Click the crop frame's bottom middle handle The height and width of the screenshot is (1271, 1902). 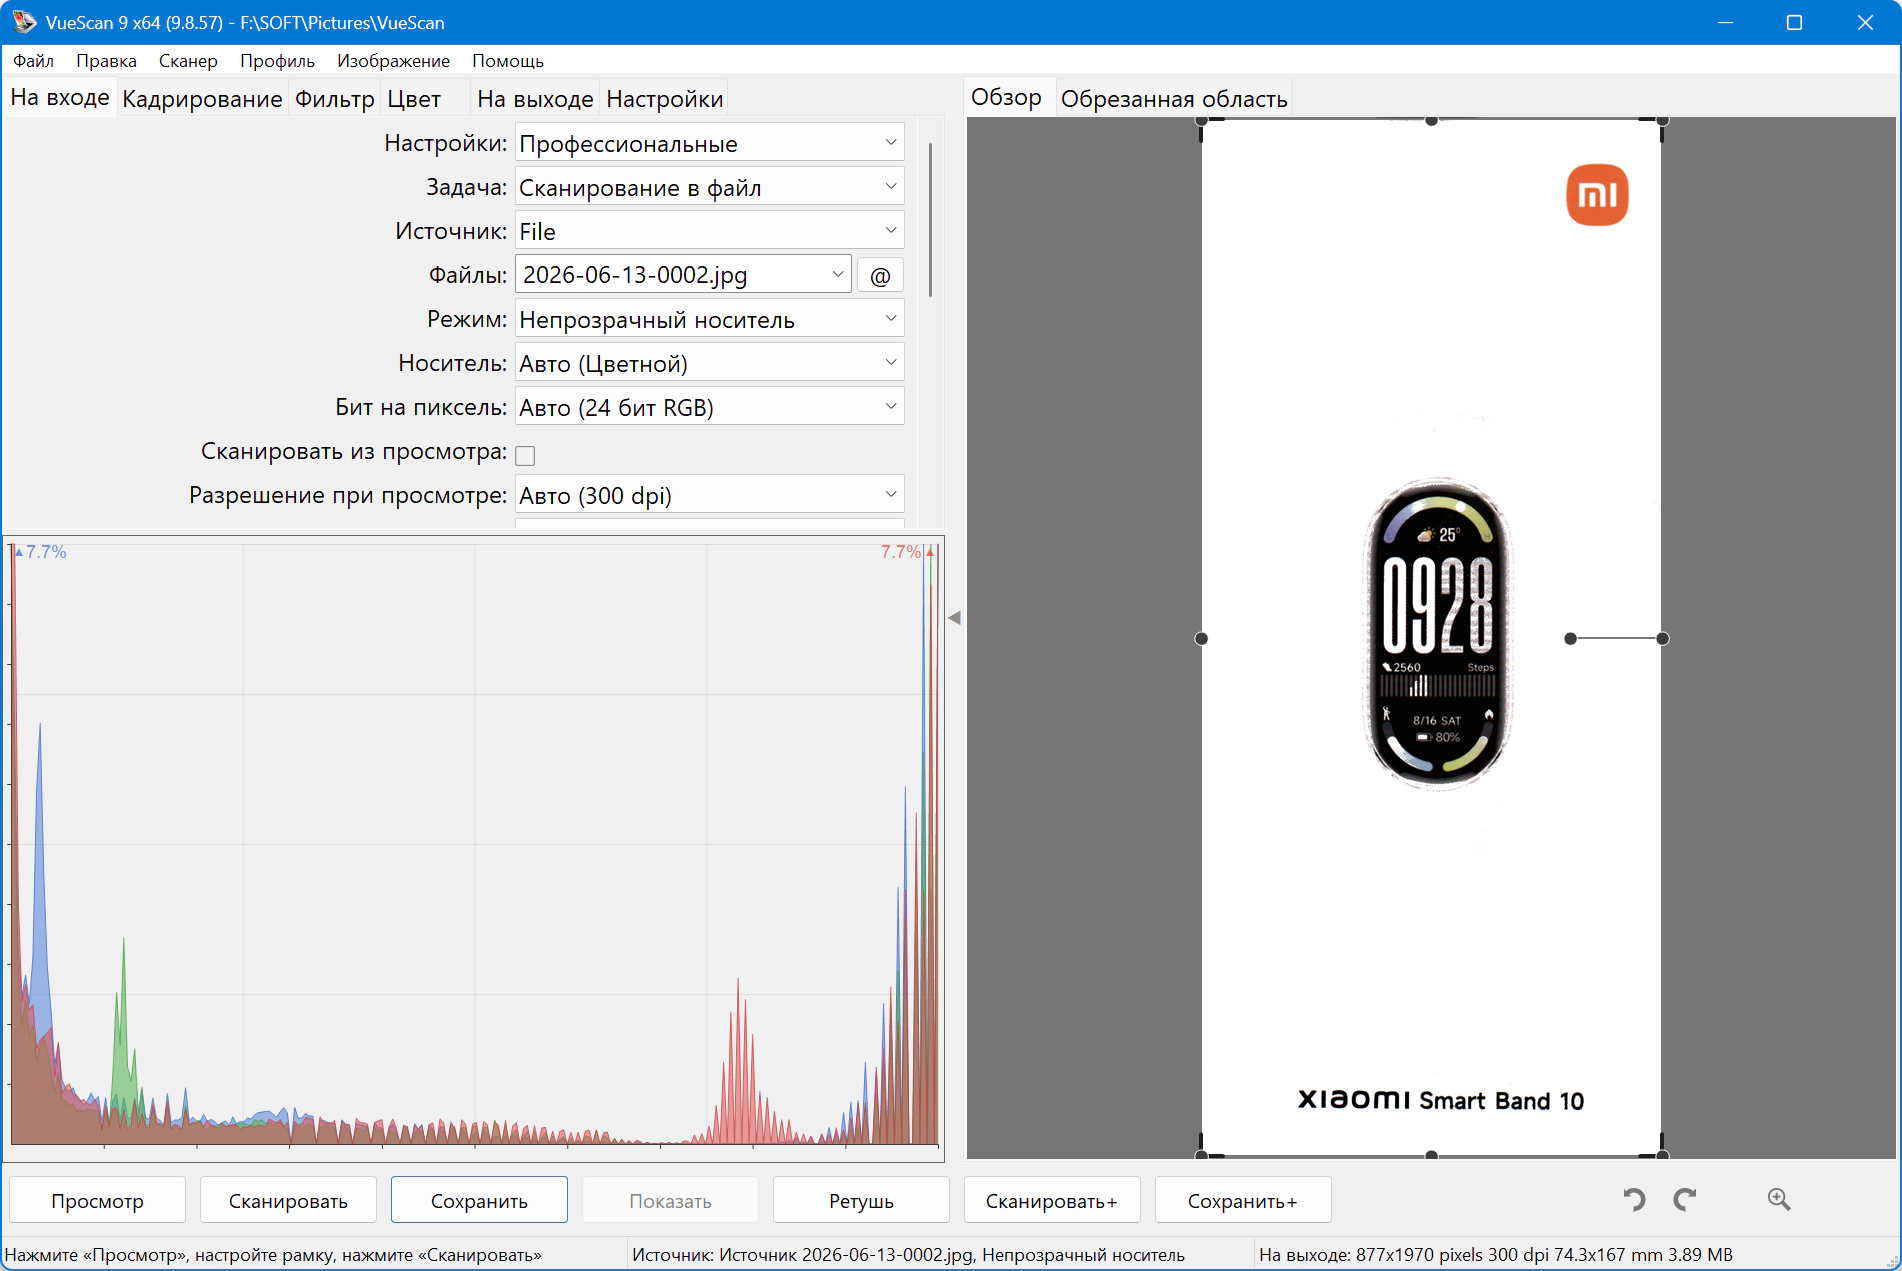[1431, 1155]
